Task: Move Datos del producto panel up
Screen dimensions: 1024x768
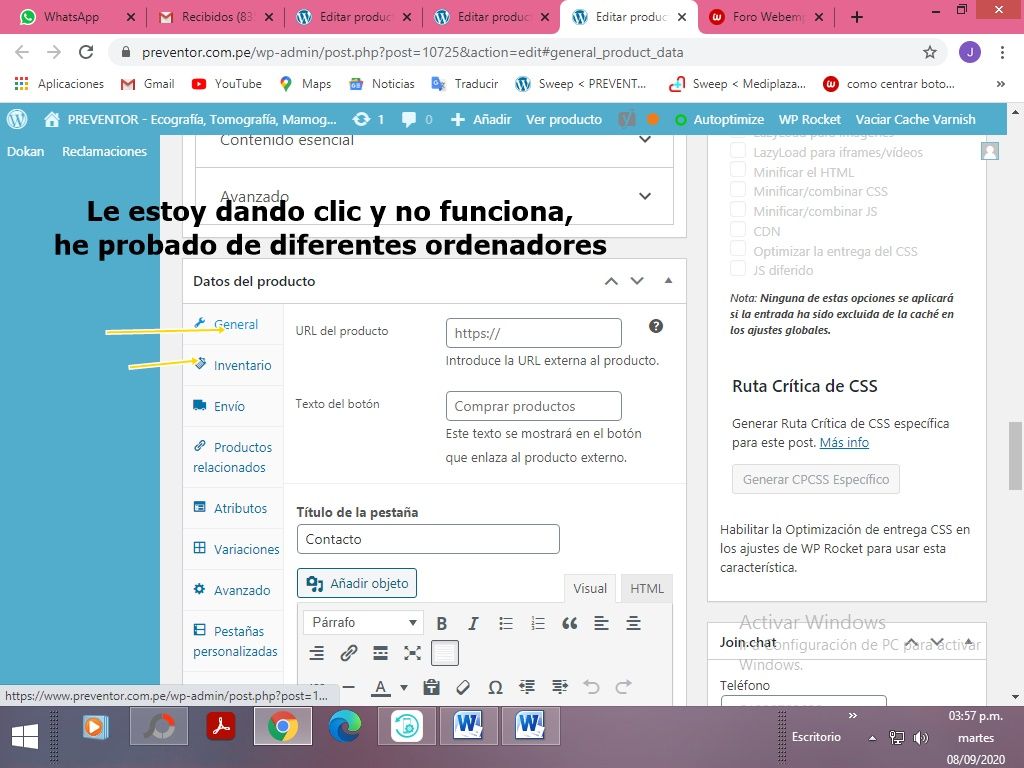Action: (x=611, y=281)
